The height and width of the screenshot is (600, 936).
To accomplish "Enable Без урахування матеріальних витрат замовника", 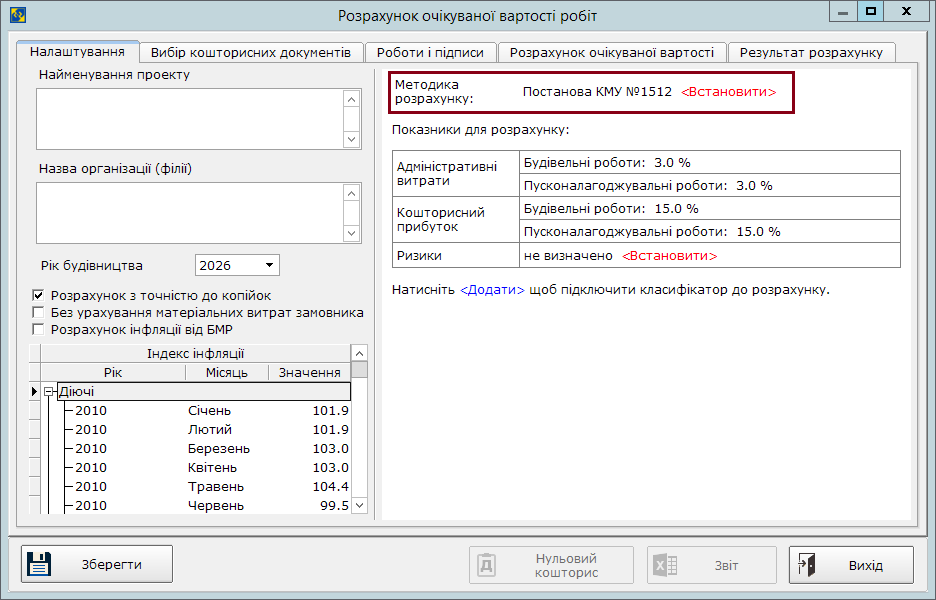I will pyautogui.click(x=39, y=313).
